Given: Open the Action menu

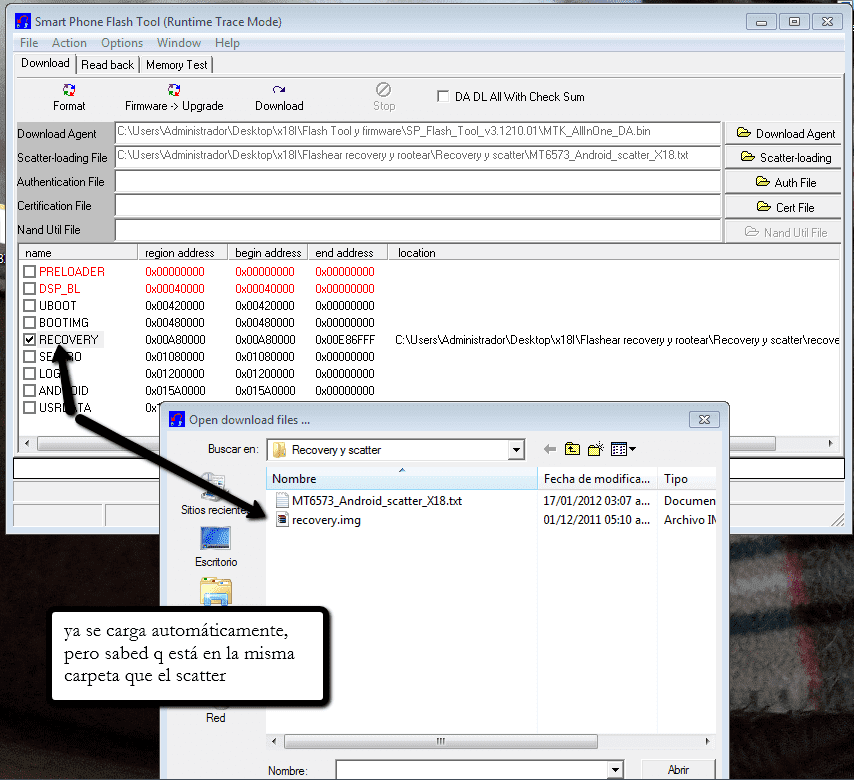Looking at the screenshot, I should [x=69, y=43].
